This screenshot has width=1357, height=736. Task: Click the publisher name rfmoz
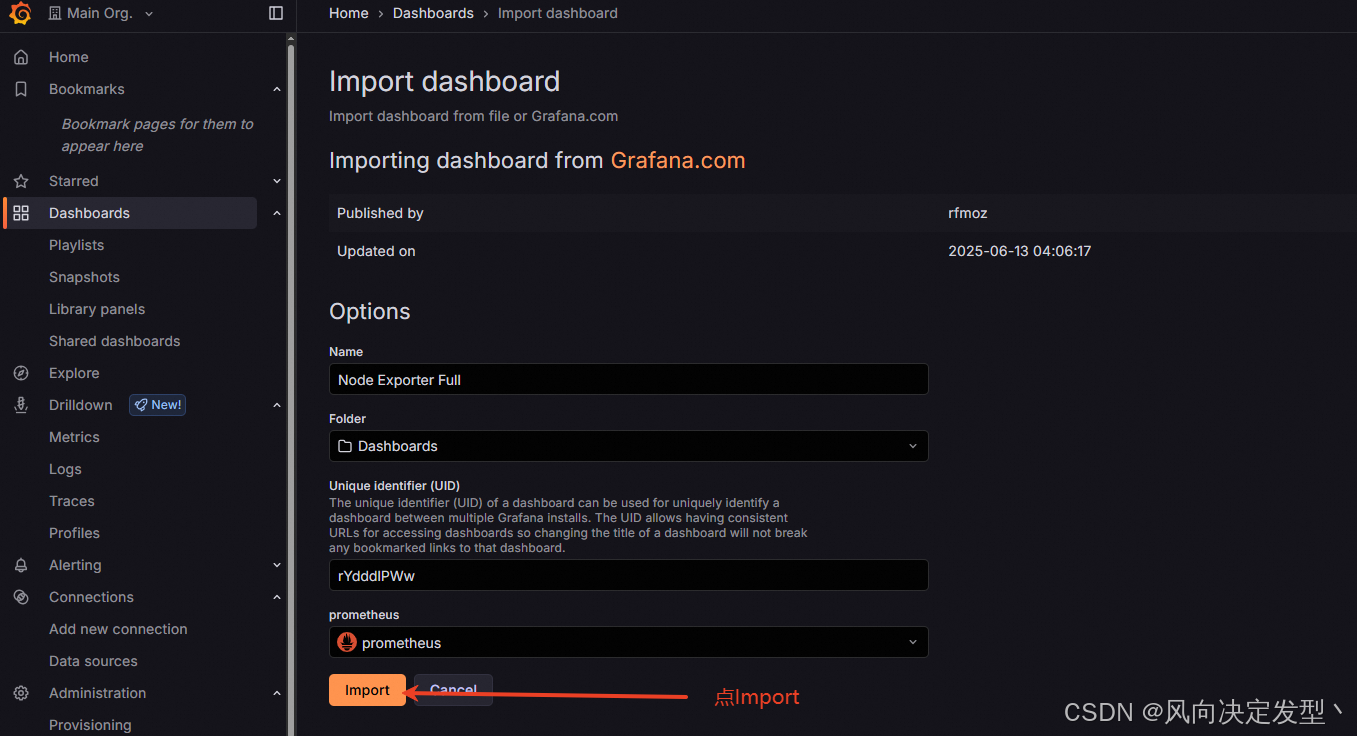[x=968, y=213]
